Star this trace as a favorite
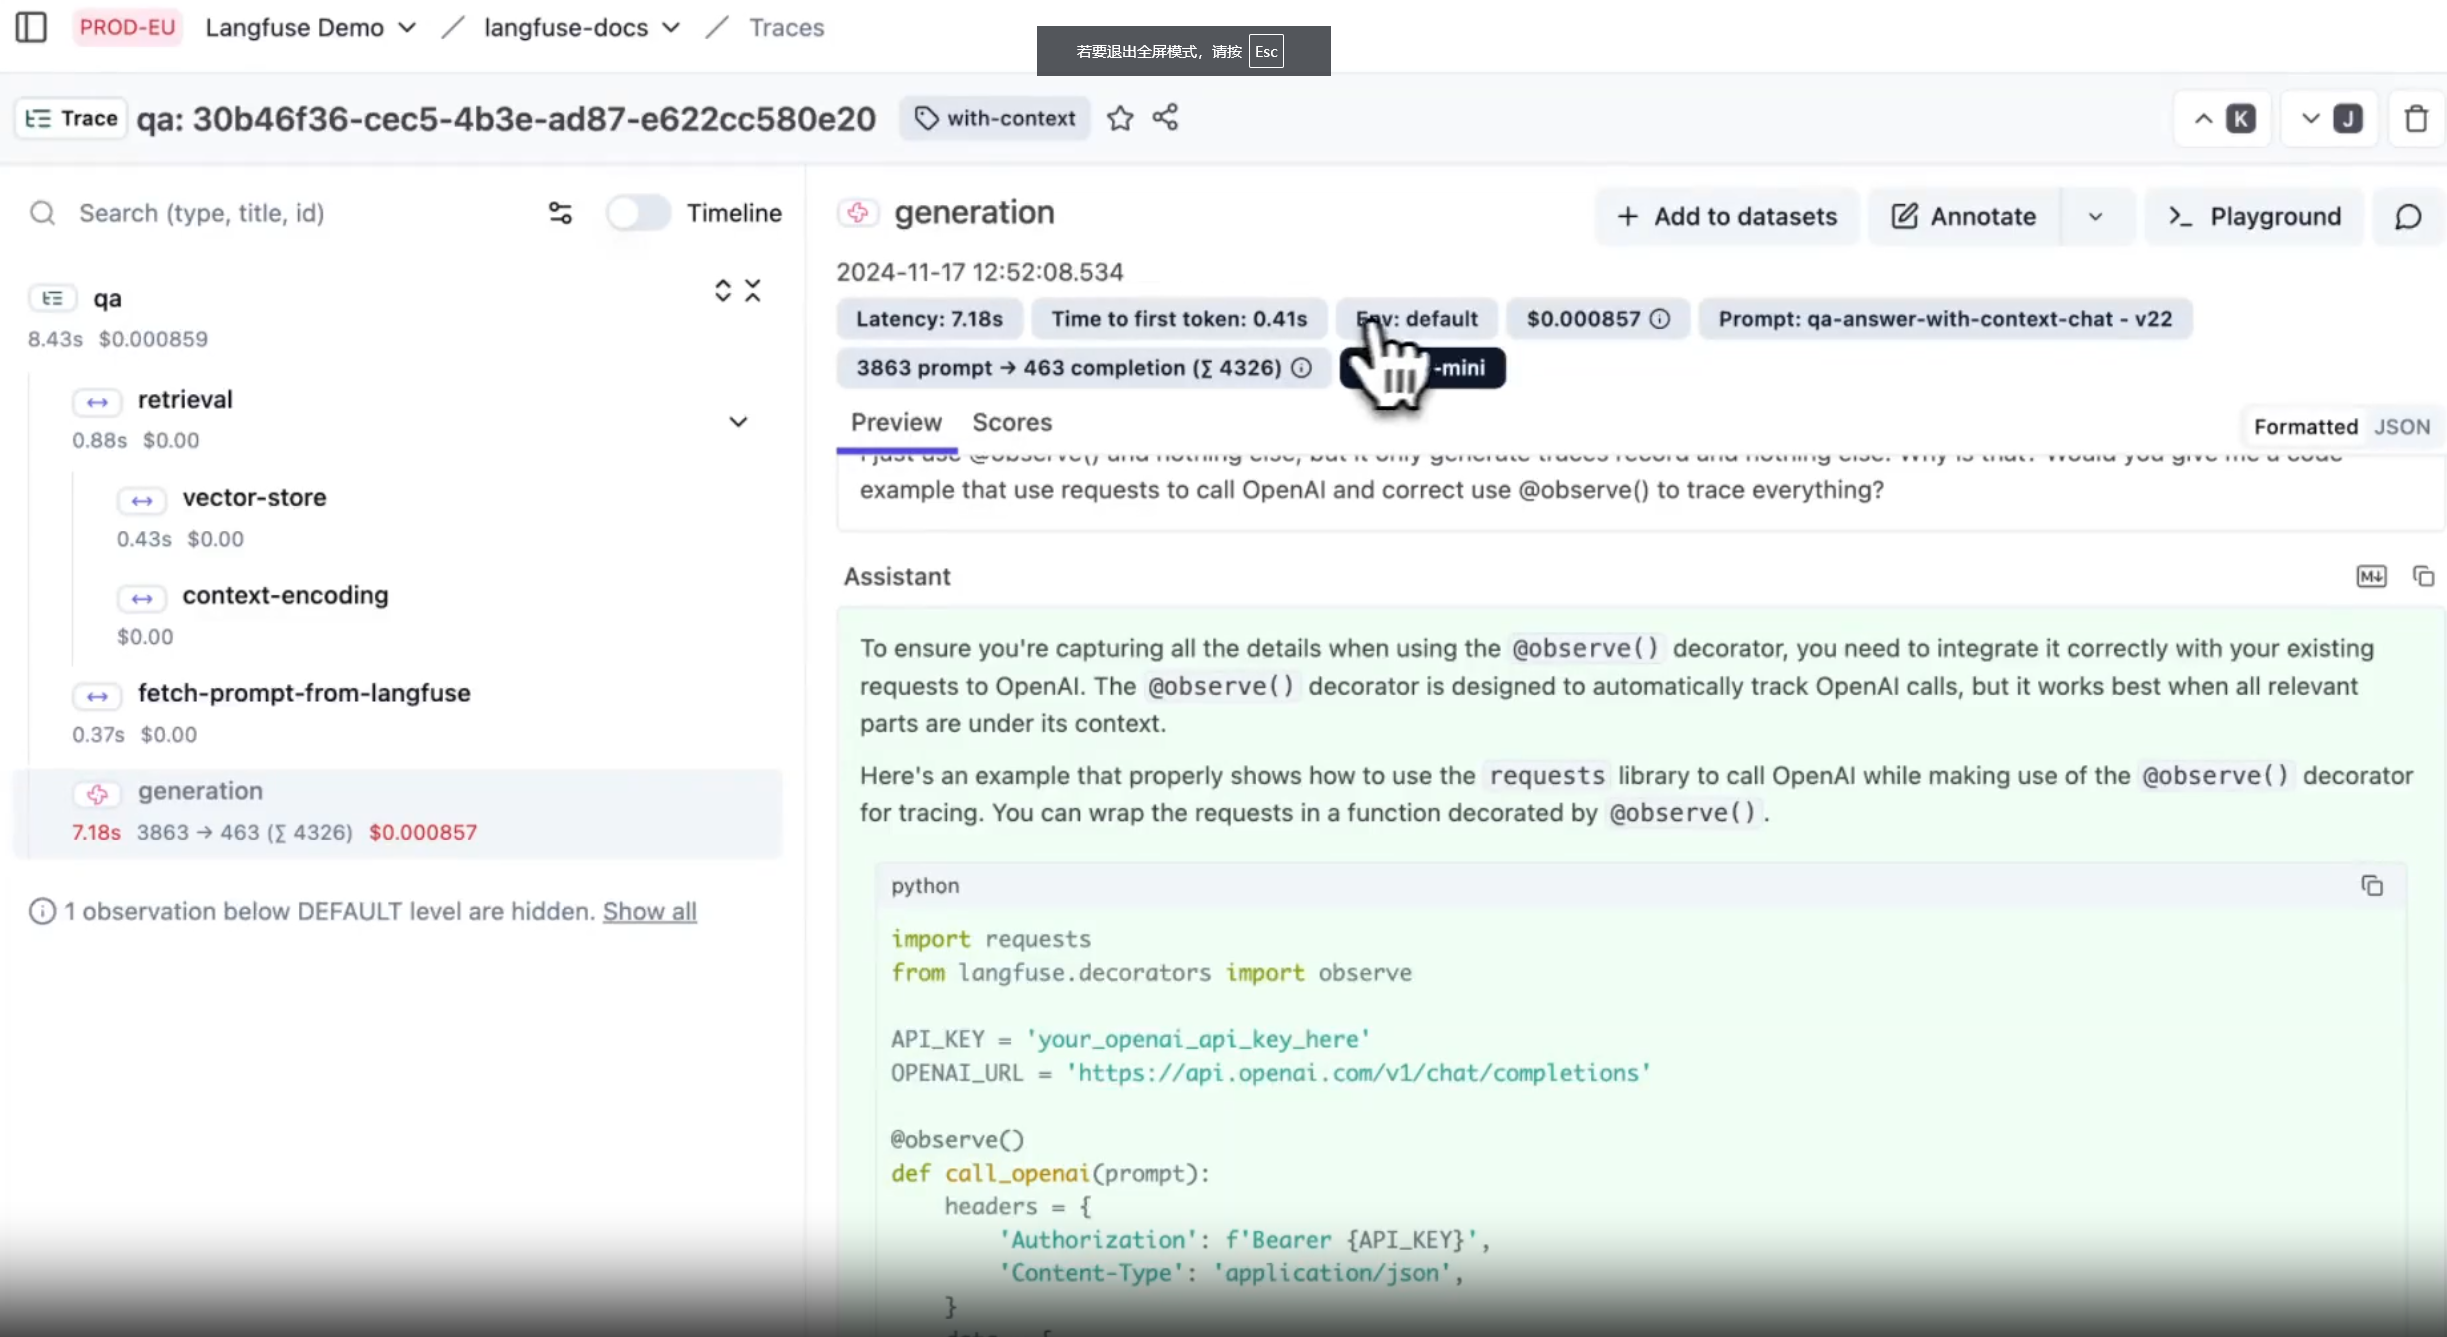Viewport: 2447px width, 1337px height. coord(1120,118)
